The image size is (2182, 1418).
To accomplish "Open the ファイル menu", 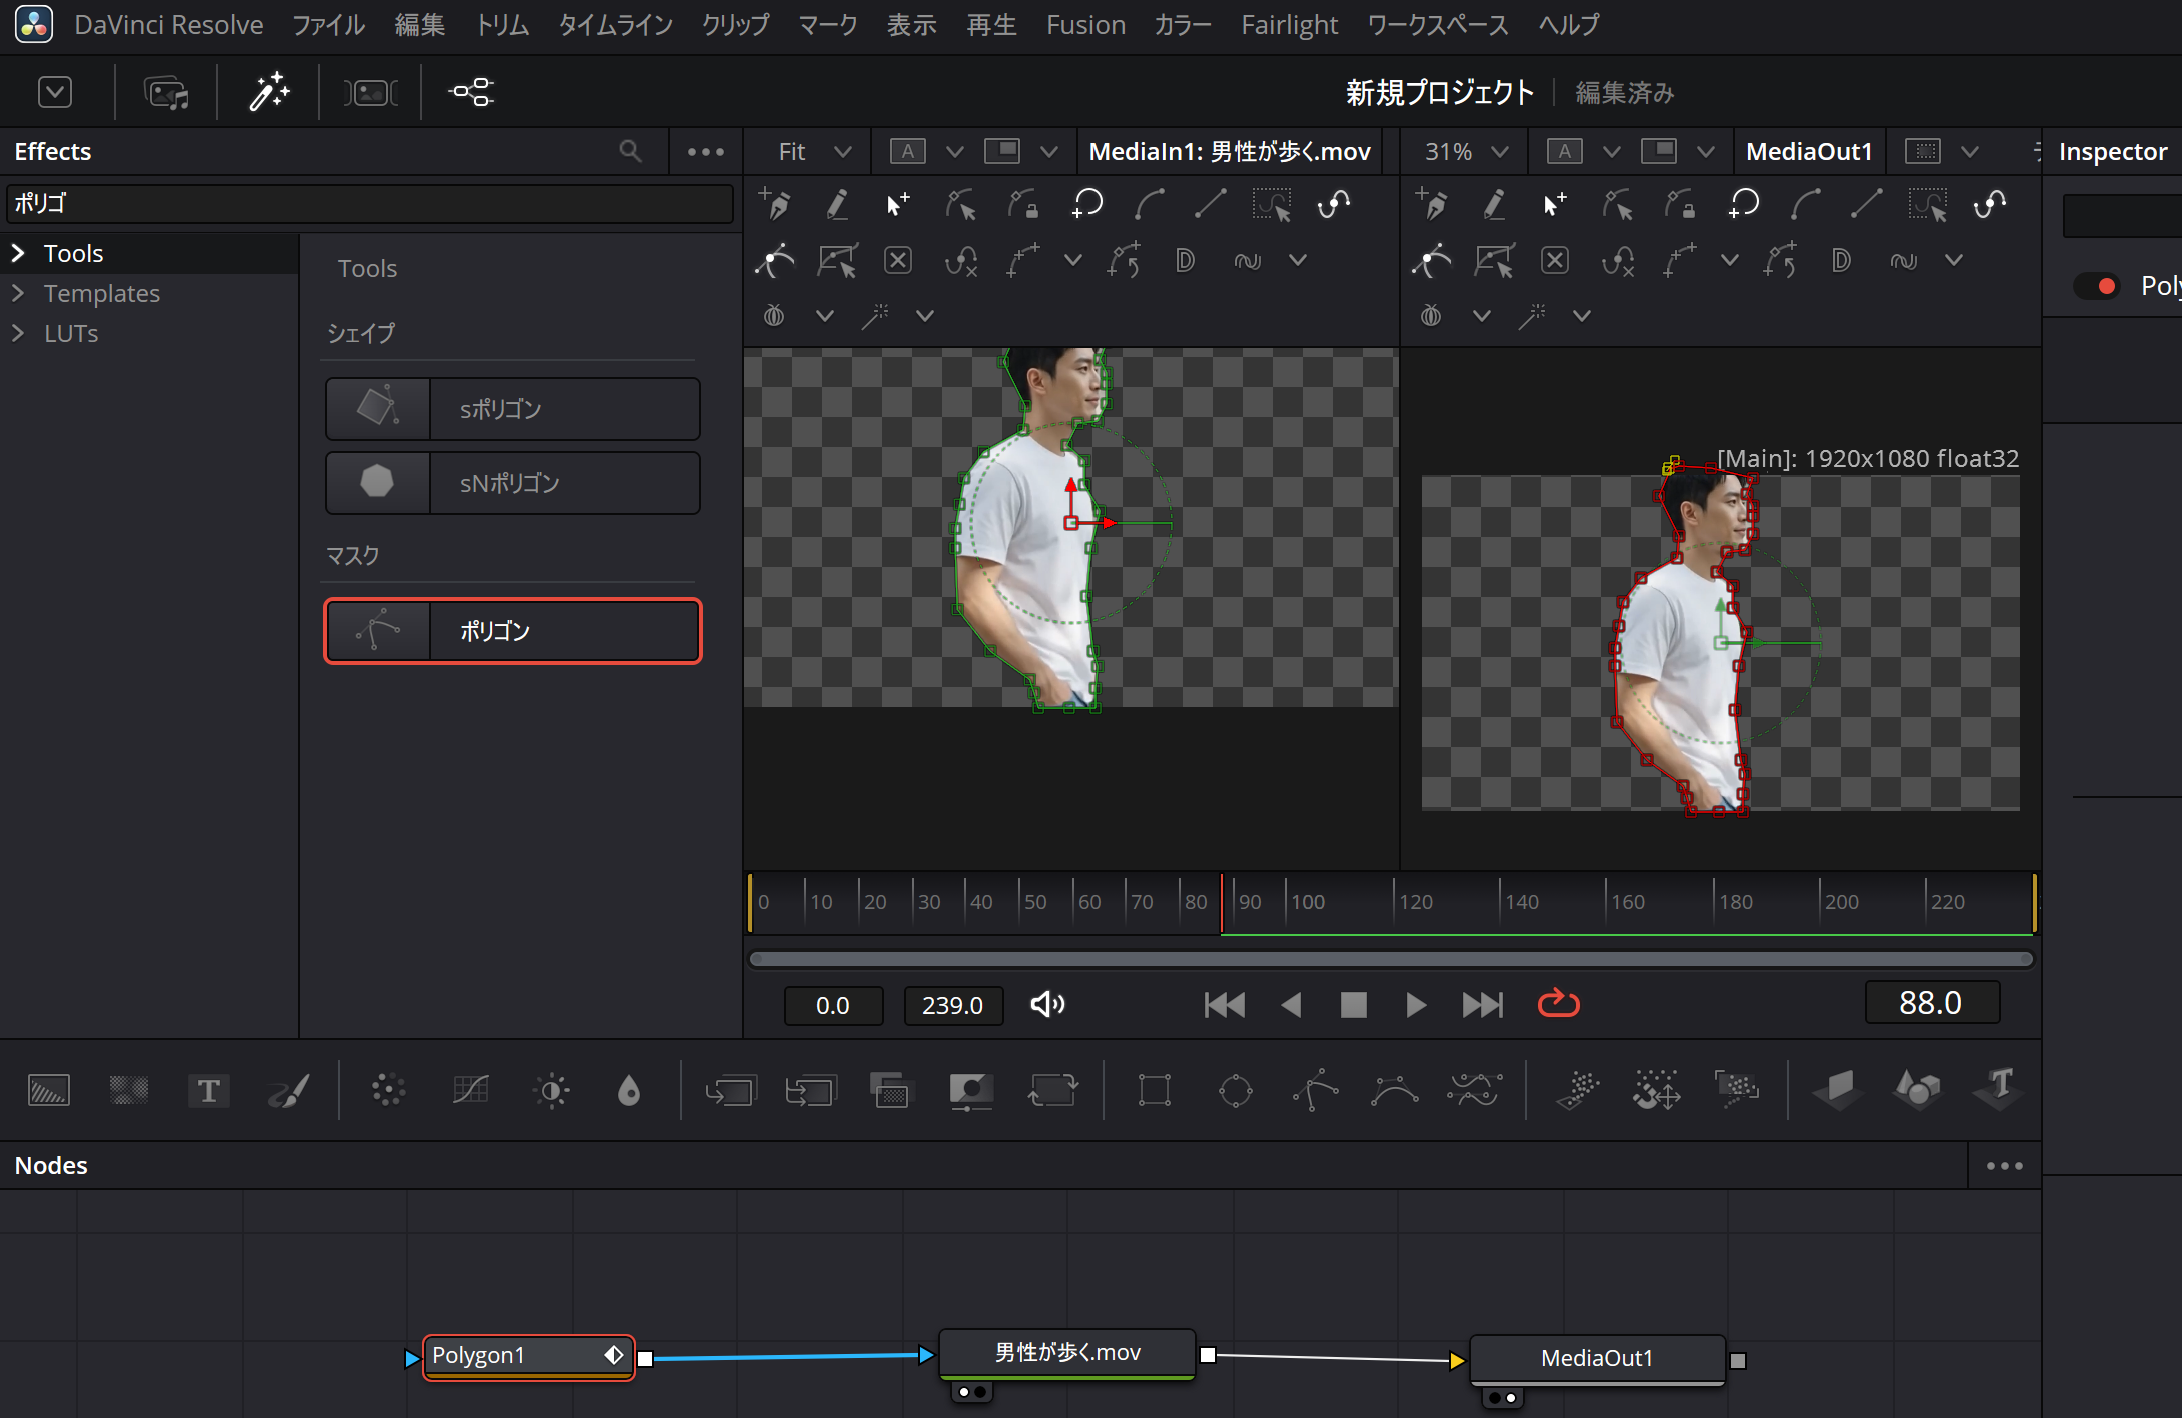I will click(329, 25).
